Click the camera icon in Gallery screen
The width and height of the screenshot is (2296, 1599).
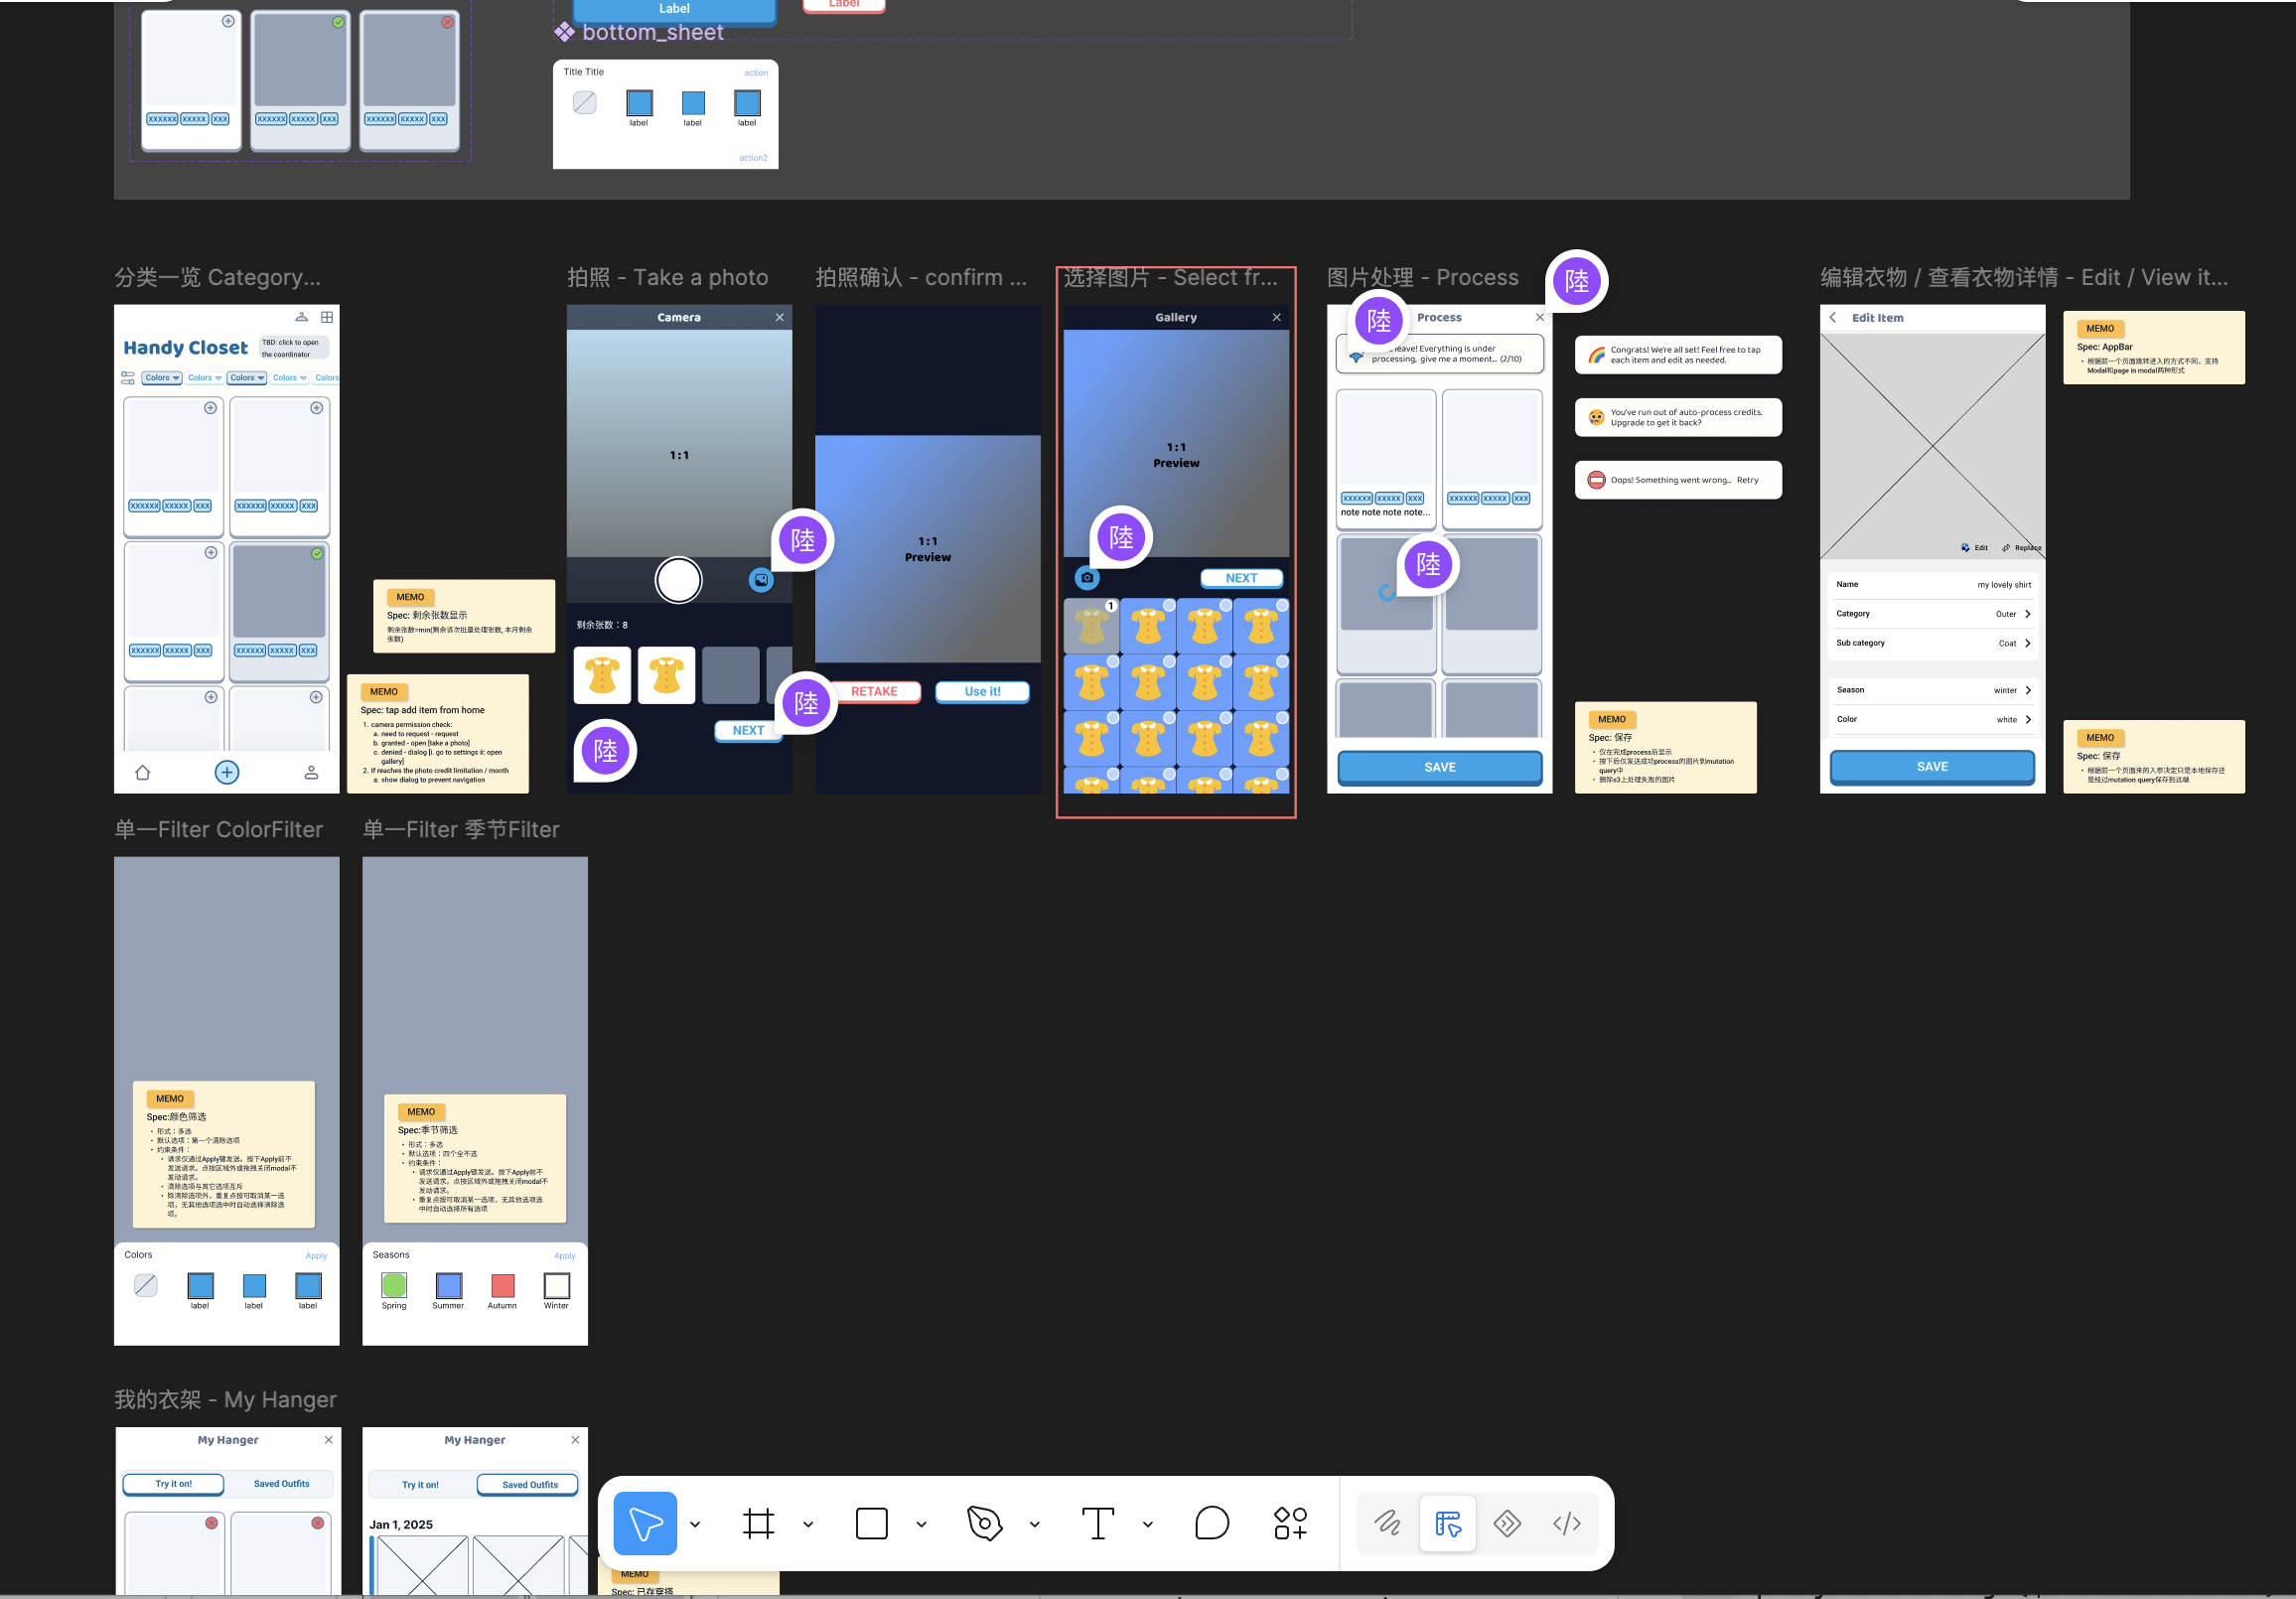1087,577
